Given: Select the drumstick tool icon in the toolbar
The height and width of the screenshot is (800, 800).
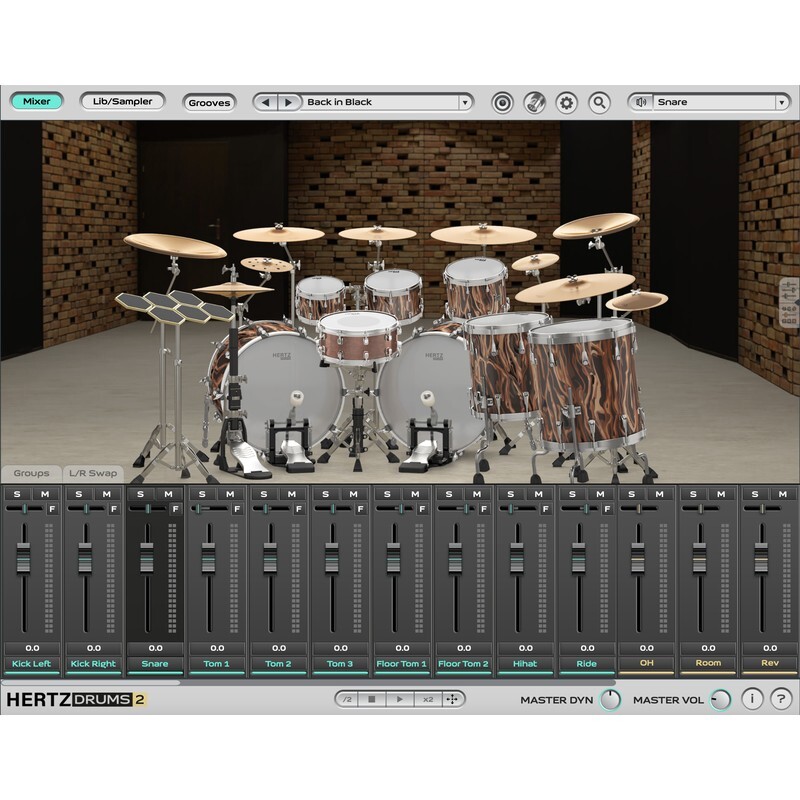Looking at the screenshot, I should pyautogui.click(x=536, y=100).
